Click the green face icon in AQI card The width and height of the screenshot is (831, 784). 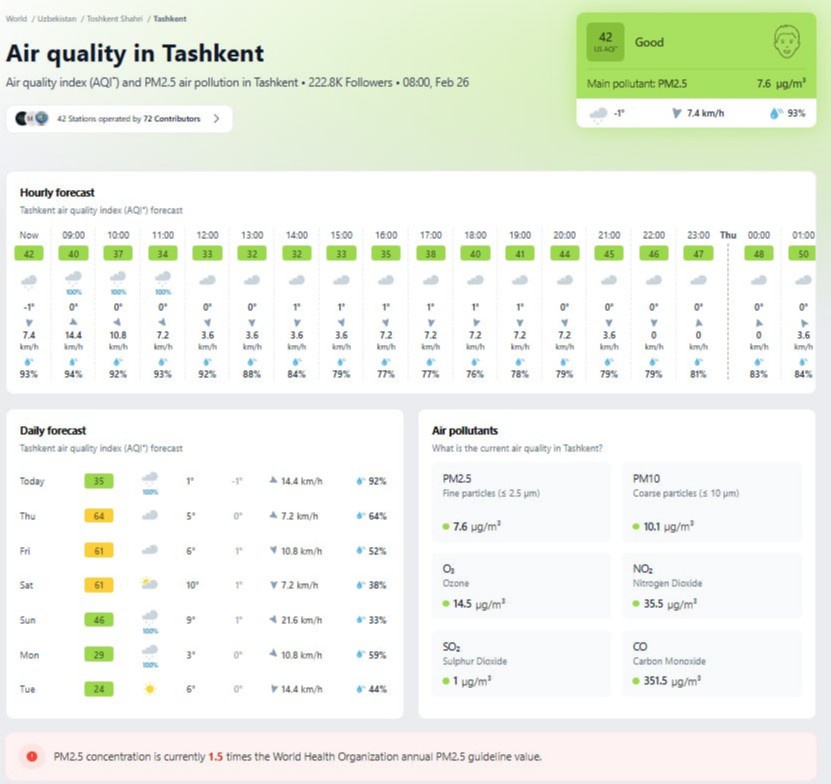point(789,42)
